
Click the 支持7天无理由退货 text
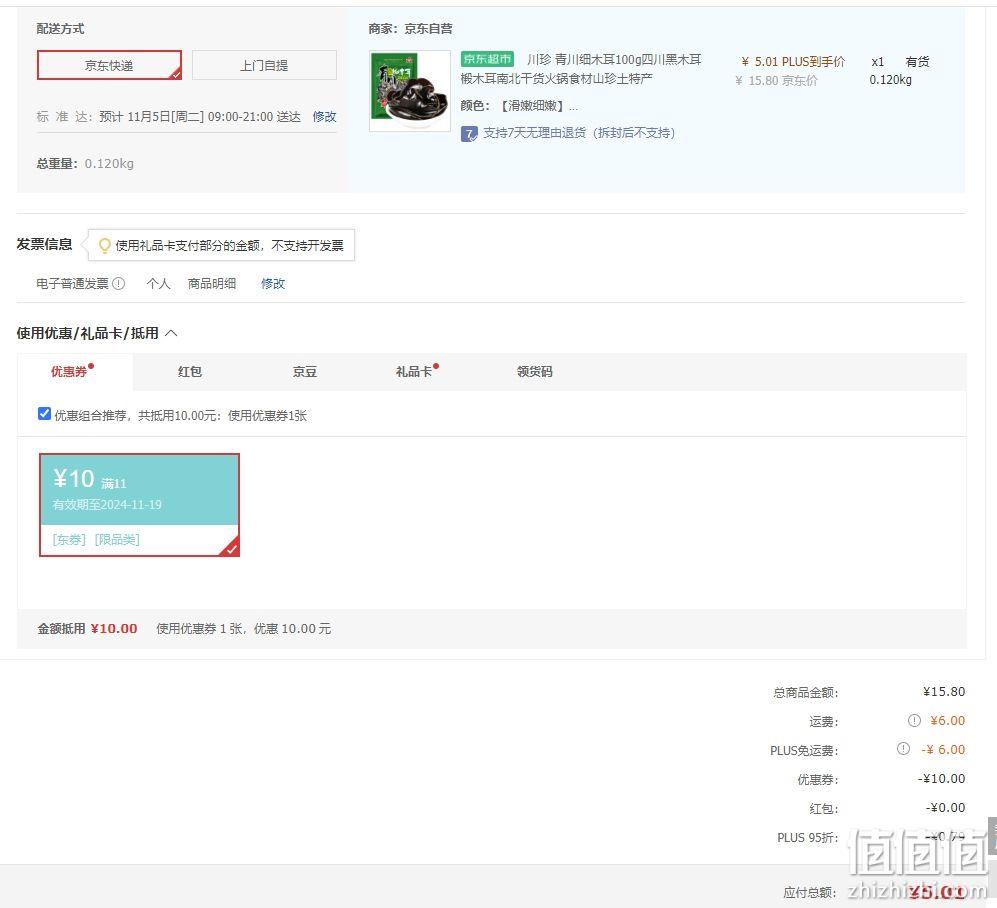point(579,133)
